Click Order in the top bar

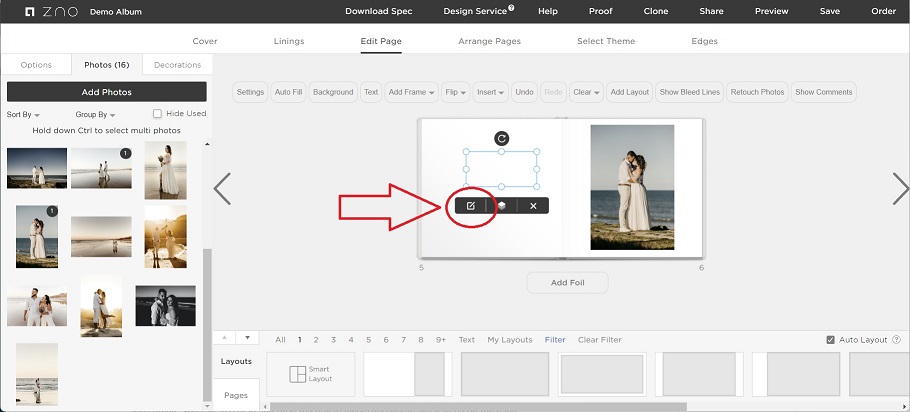884,11
